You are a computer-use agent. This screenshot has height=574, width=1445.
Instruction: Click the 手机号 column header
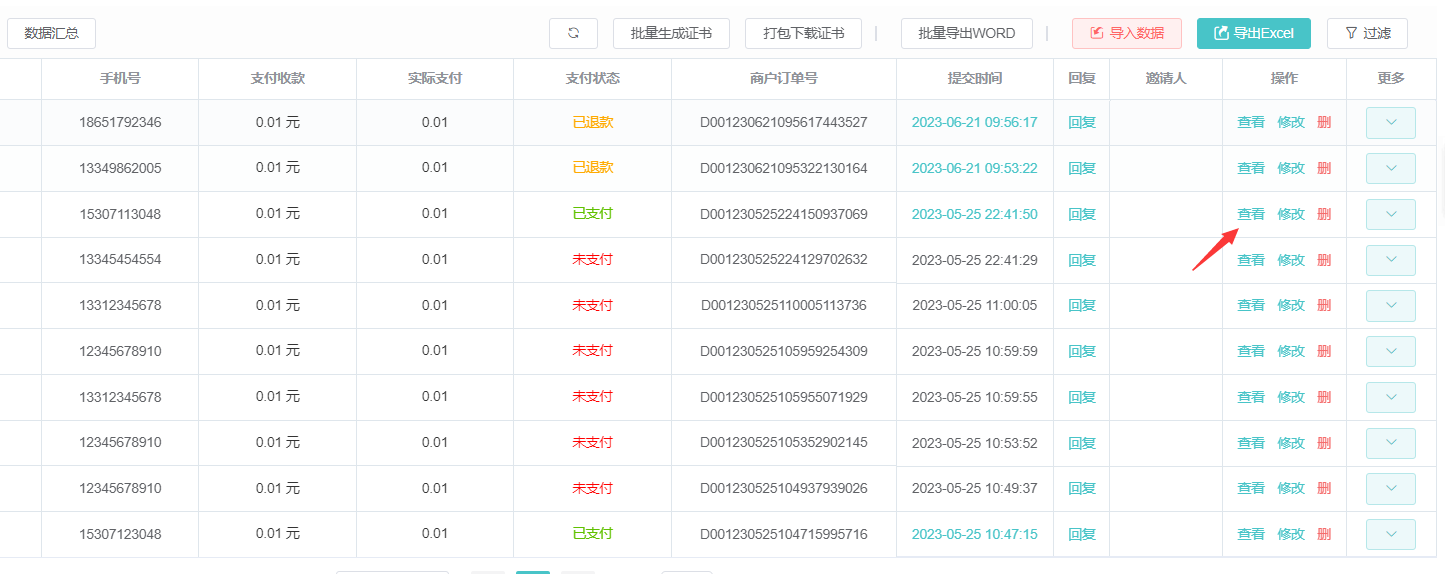point(120,78)
